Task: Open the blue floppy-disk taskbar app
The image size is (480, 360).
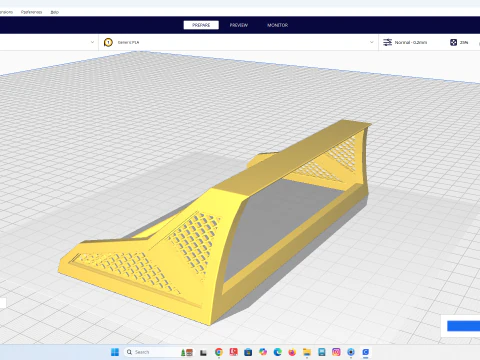Action: click(322, 352)
